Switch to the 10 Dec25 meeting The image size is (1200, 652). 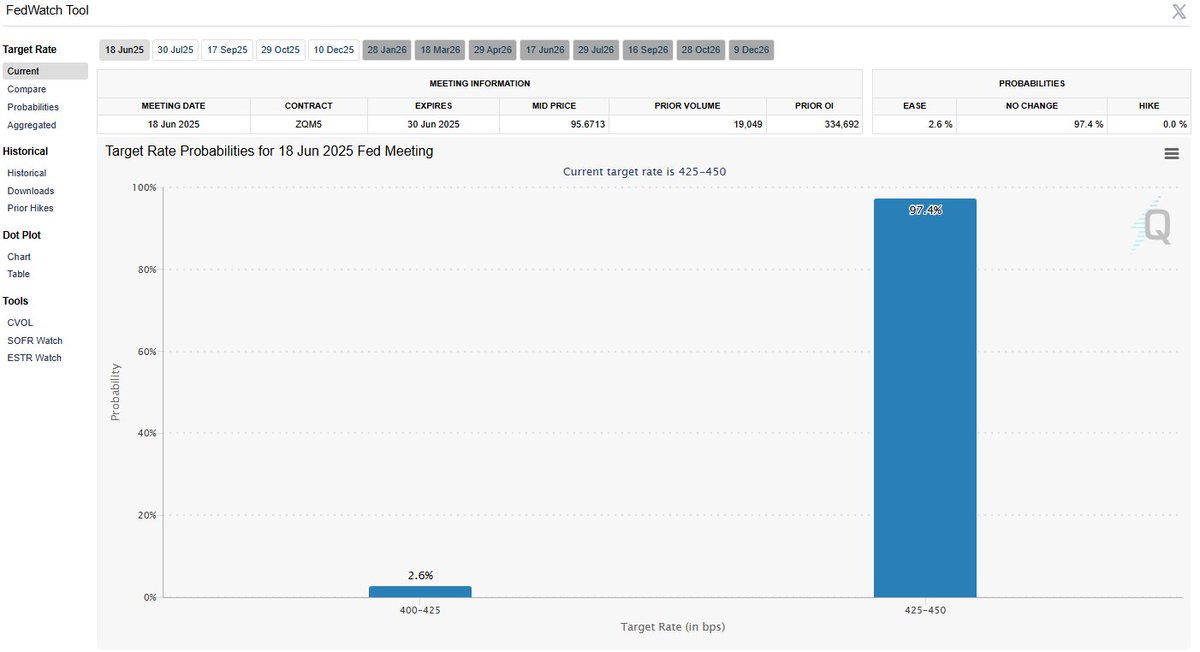(x=333, y=49)
